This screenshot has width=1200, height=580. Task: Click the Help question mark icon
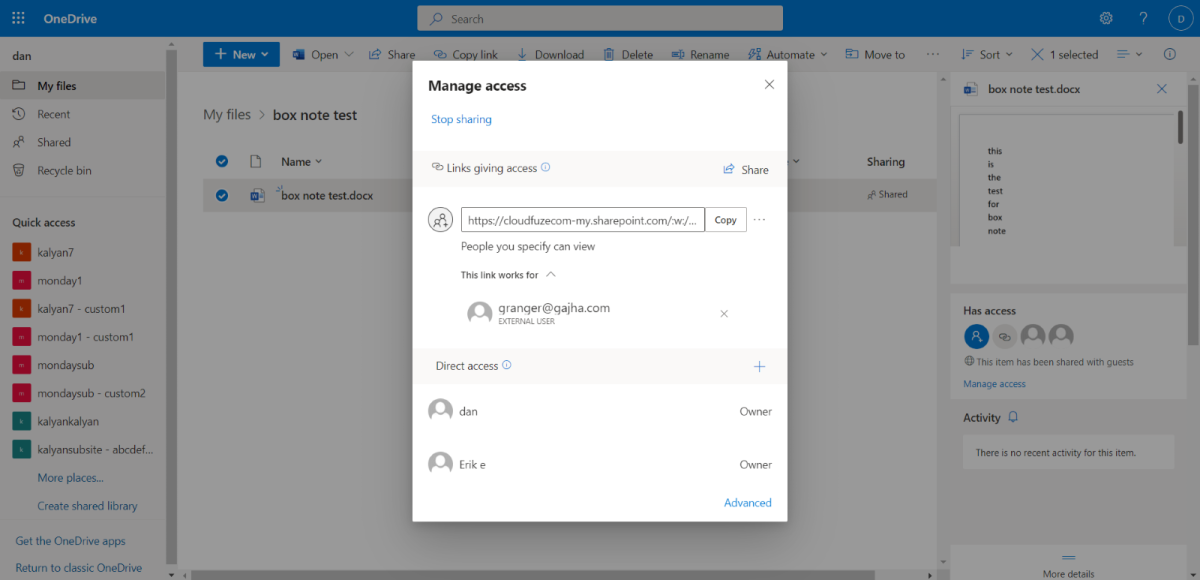(x=1143, y=18)
